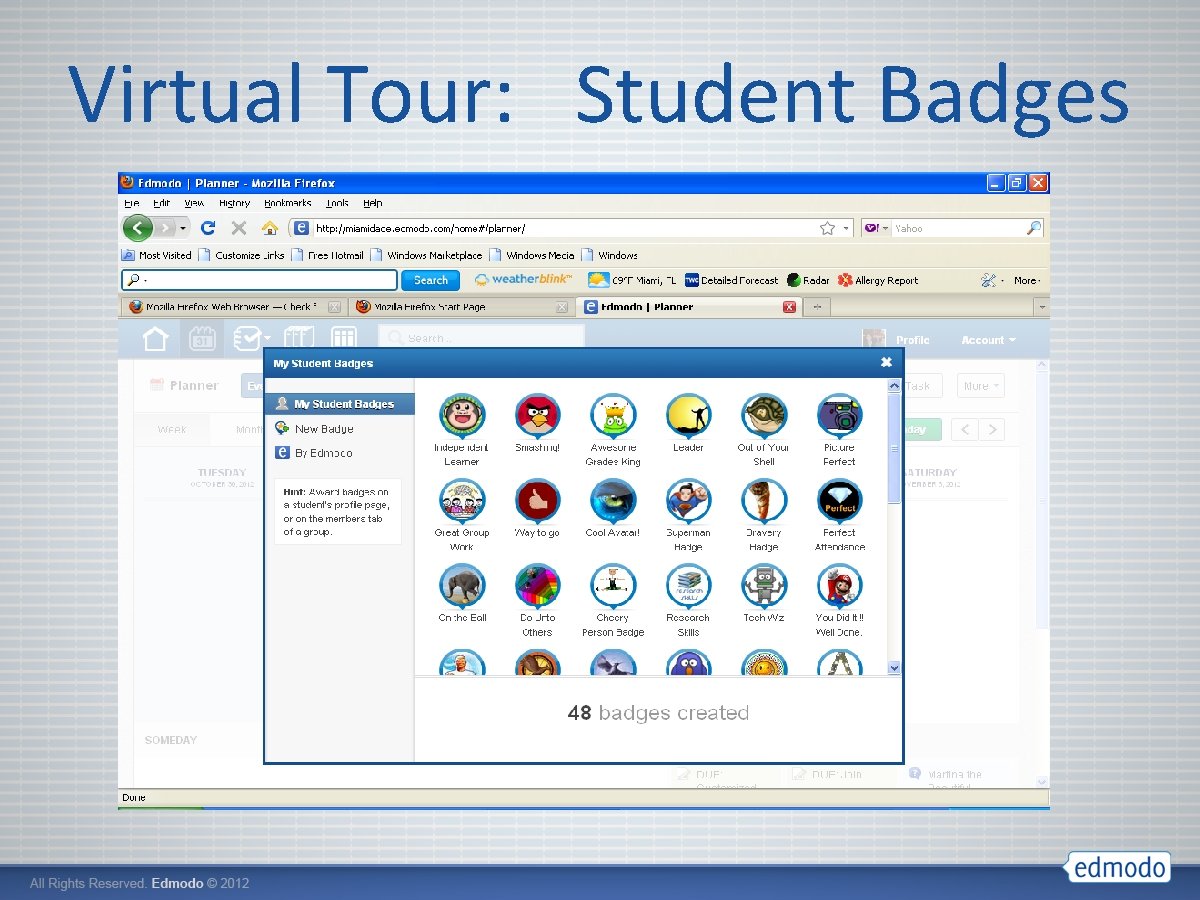Screen dimensions: 1200x900
Task: Open the Planner calendar icon
Action: (202, 338)
